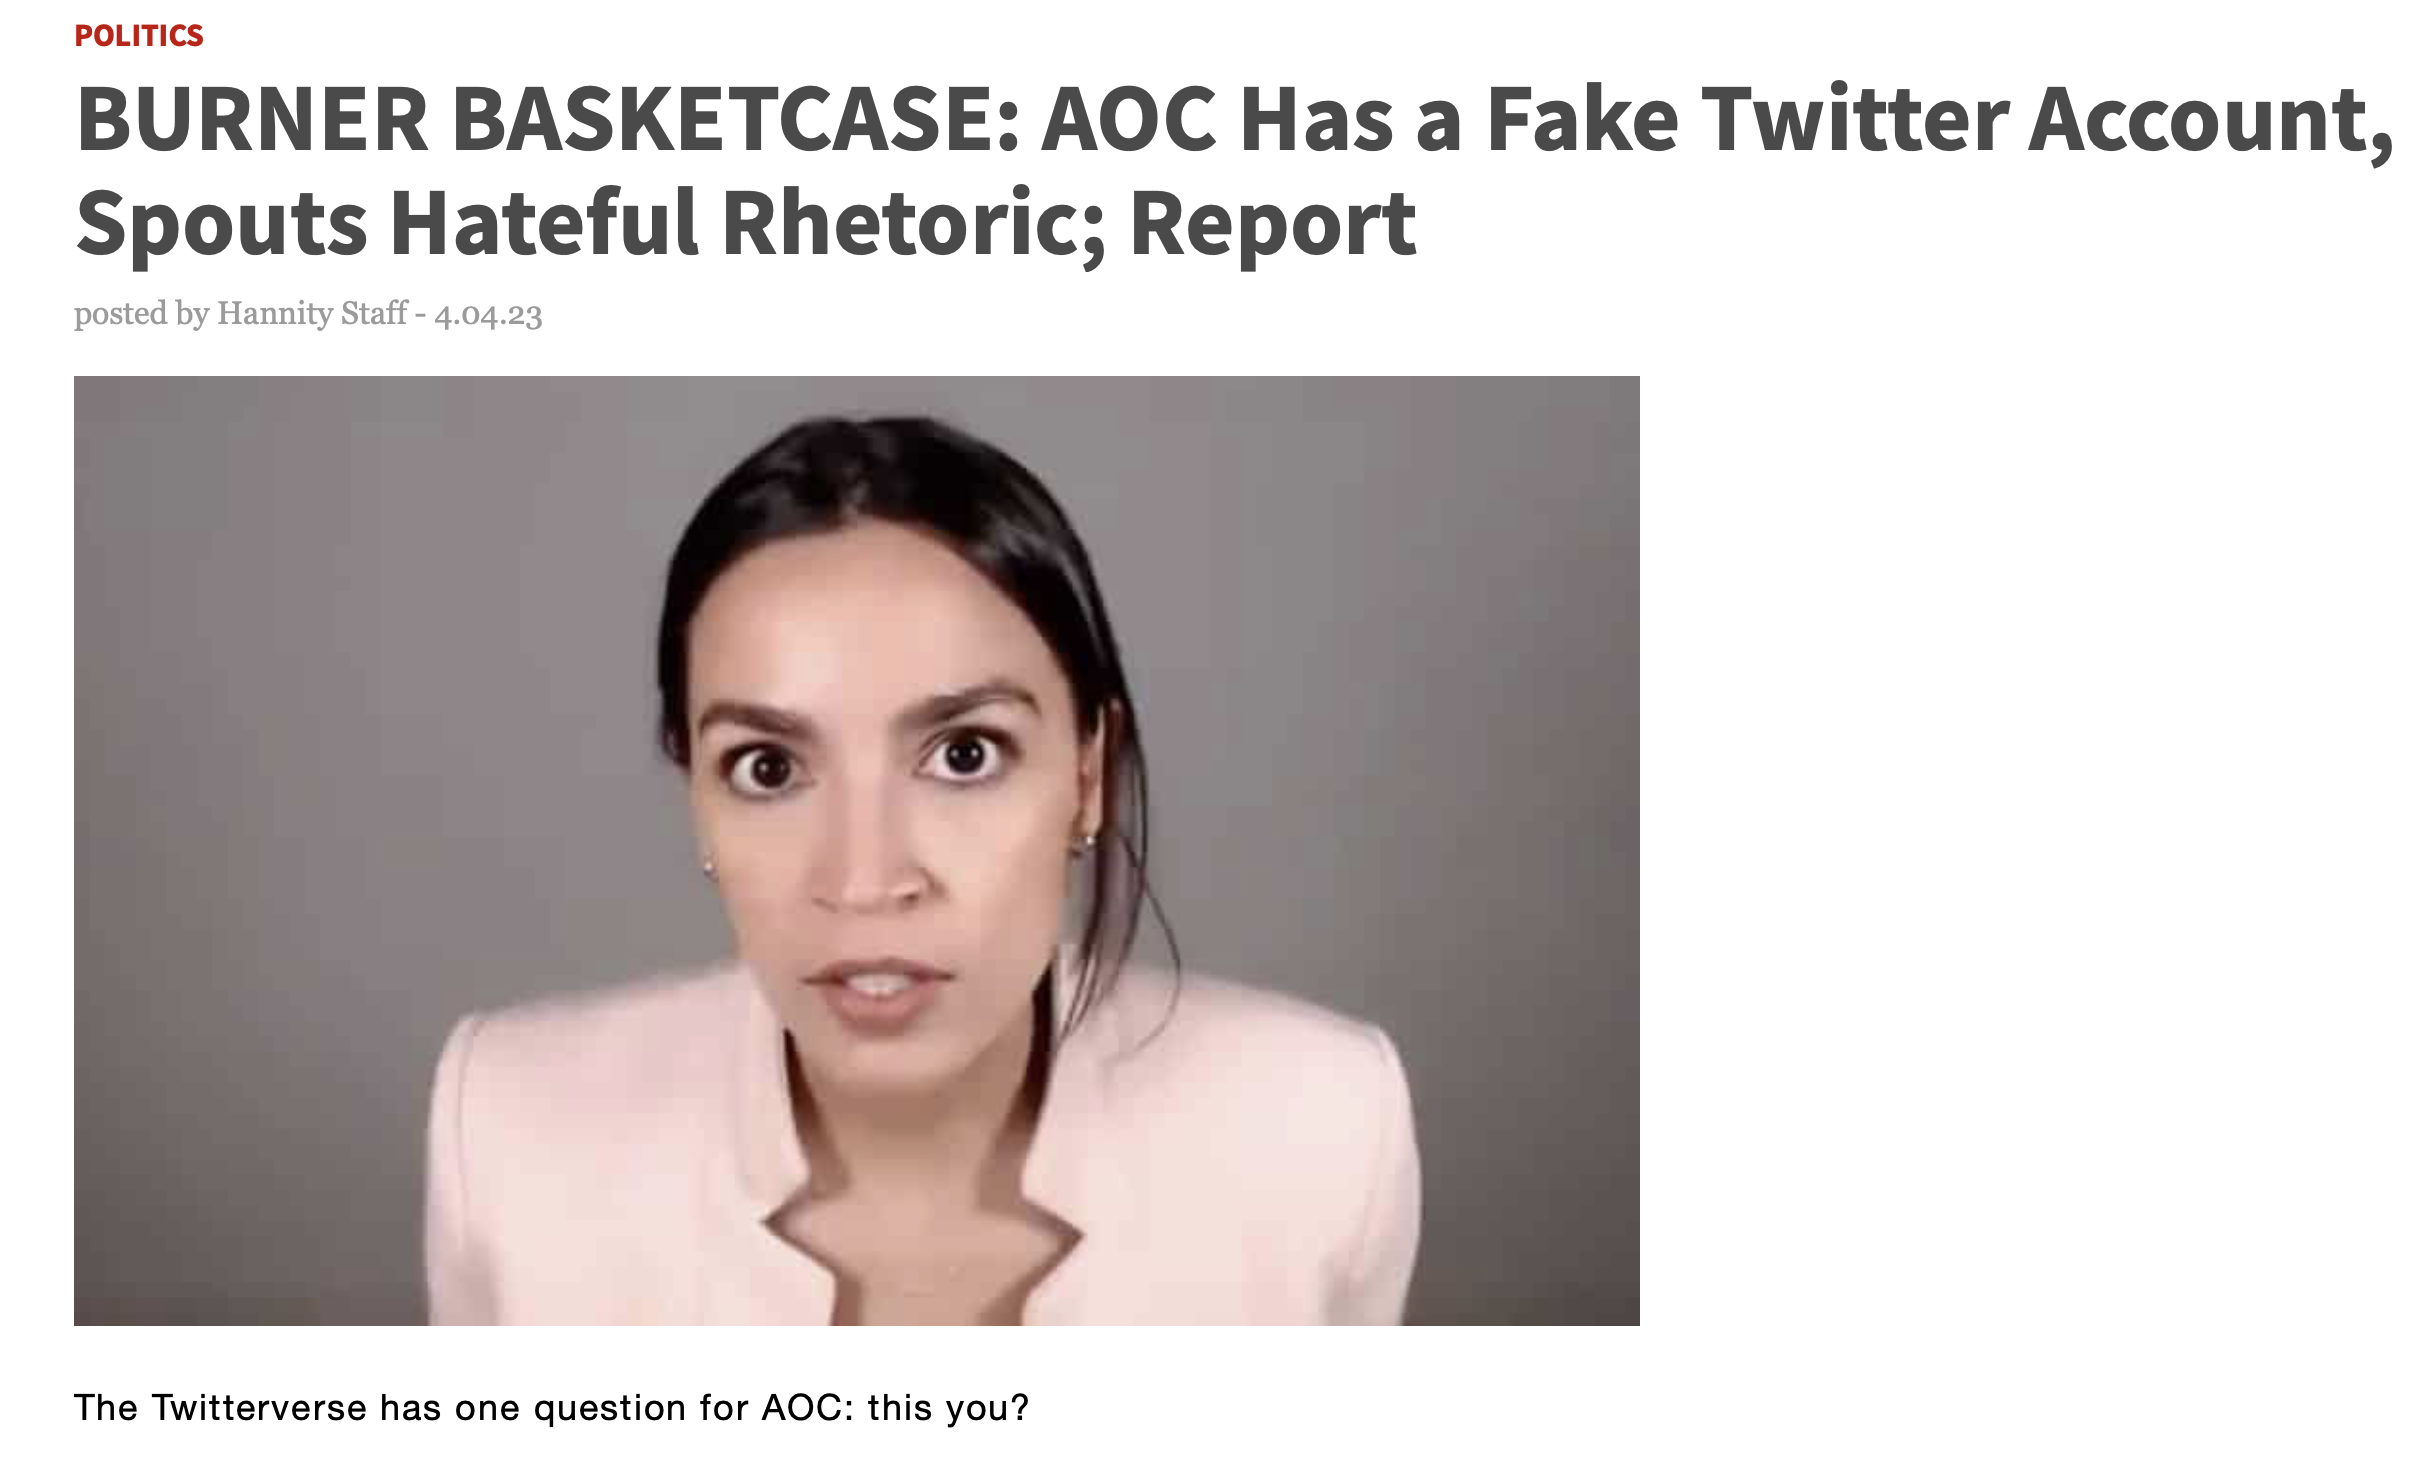Open the article's featured photo
The width and height of the screenshot is (2416, 1474).
pos(857,851)
